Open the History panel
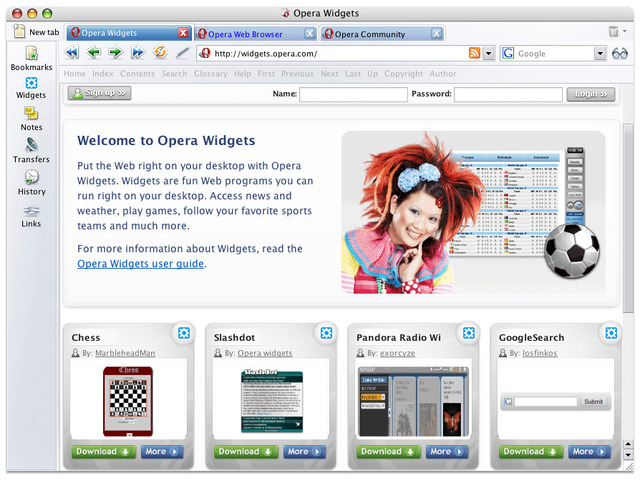This screenshot has width=640, height=488. point(31,177)
